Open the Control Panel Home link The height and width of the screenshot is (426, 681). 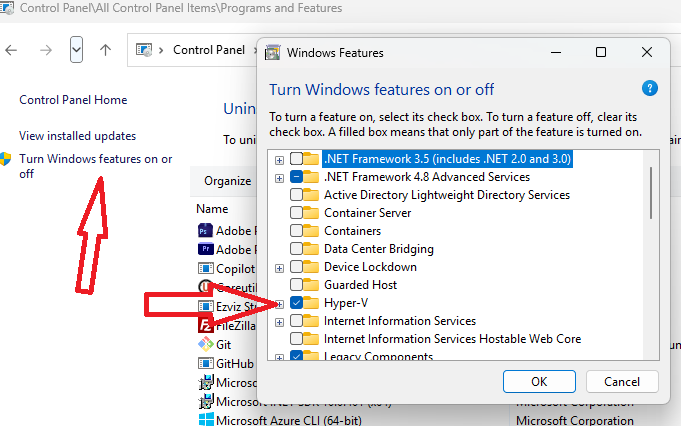click(73, 100)
